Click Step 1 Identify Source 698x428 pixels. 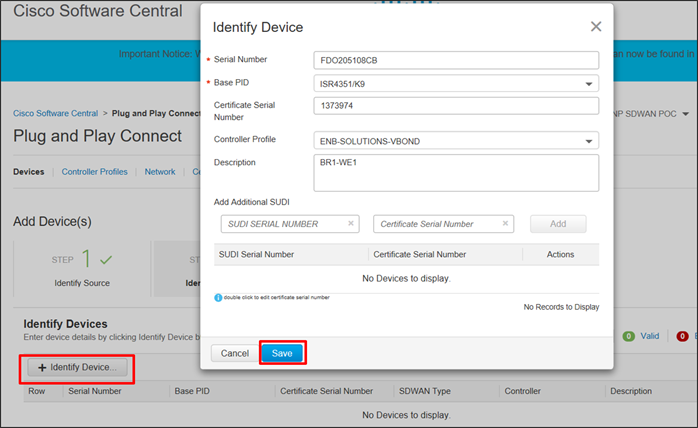click(82, 269)
